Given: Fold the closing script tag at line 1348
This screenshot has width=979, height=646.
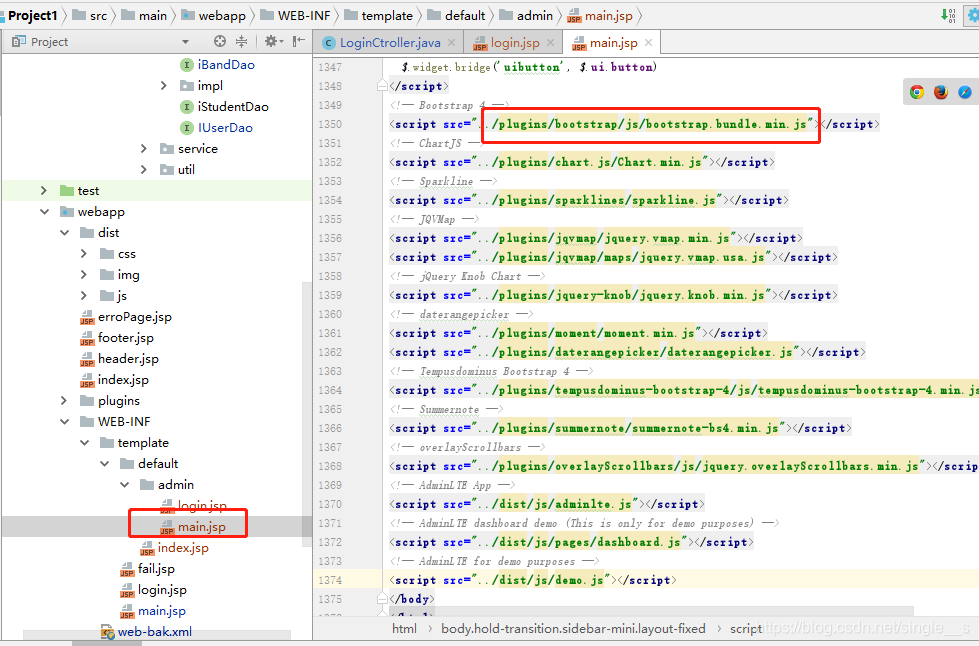Looking at the screenshot, I should 382,86.
